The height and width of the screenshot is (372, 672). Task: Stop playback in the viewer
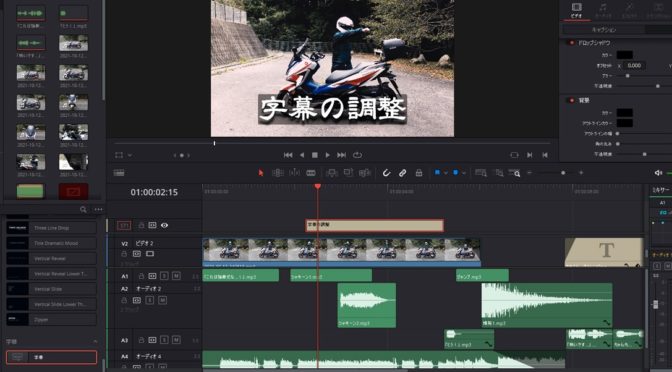click(x=315, y=155)
